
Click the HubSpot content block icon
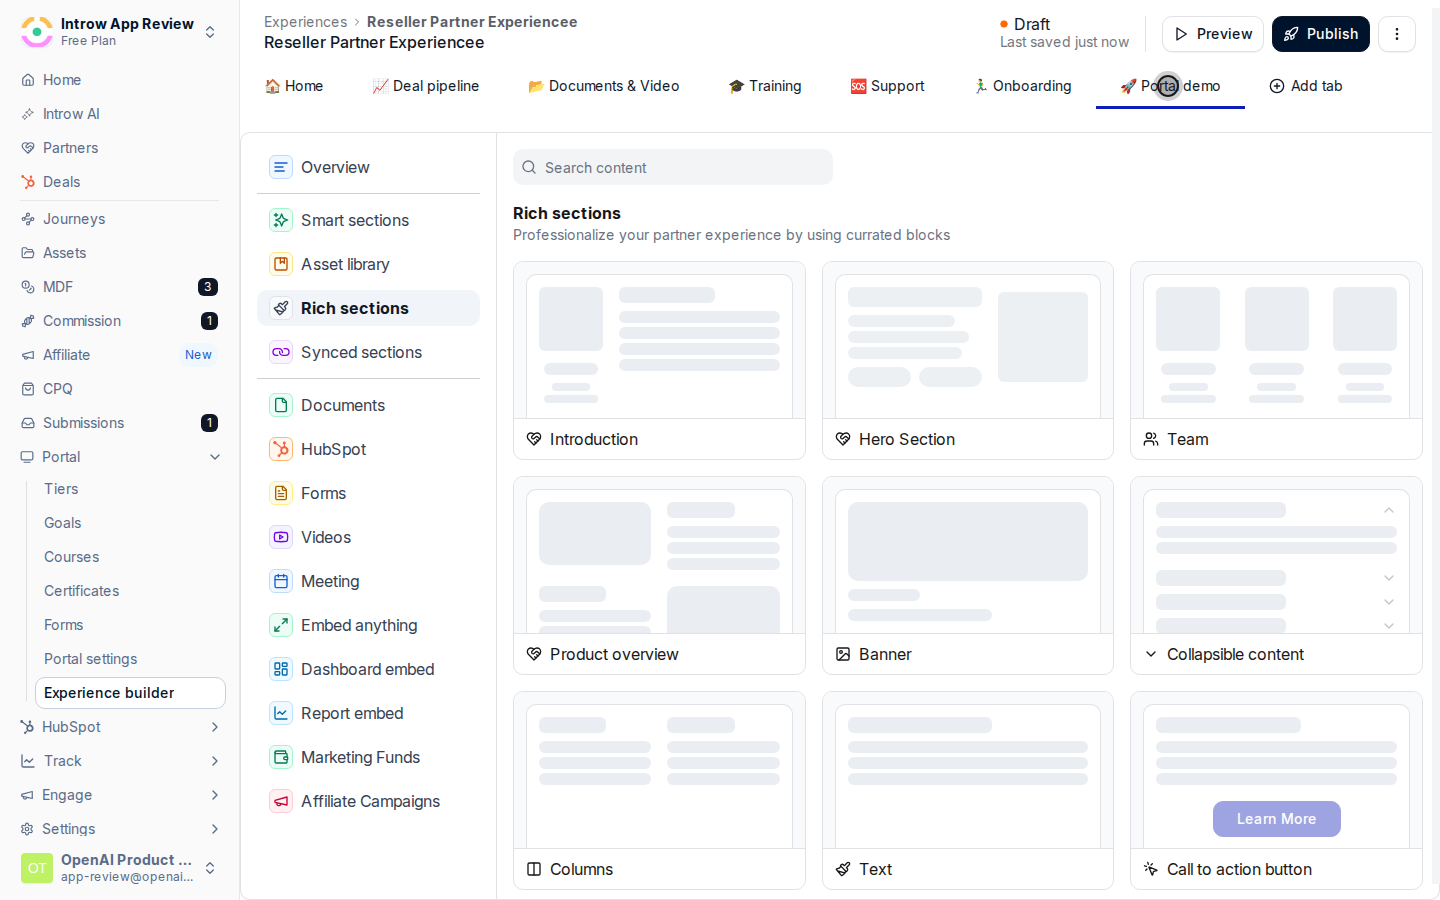(x=281, y=449)
